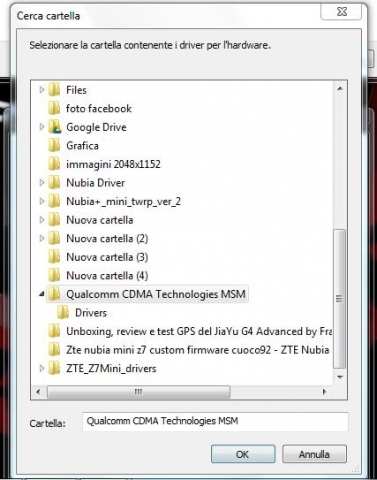
Task: Click the Nuova cartella folder icon
Action: point(54,220)
